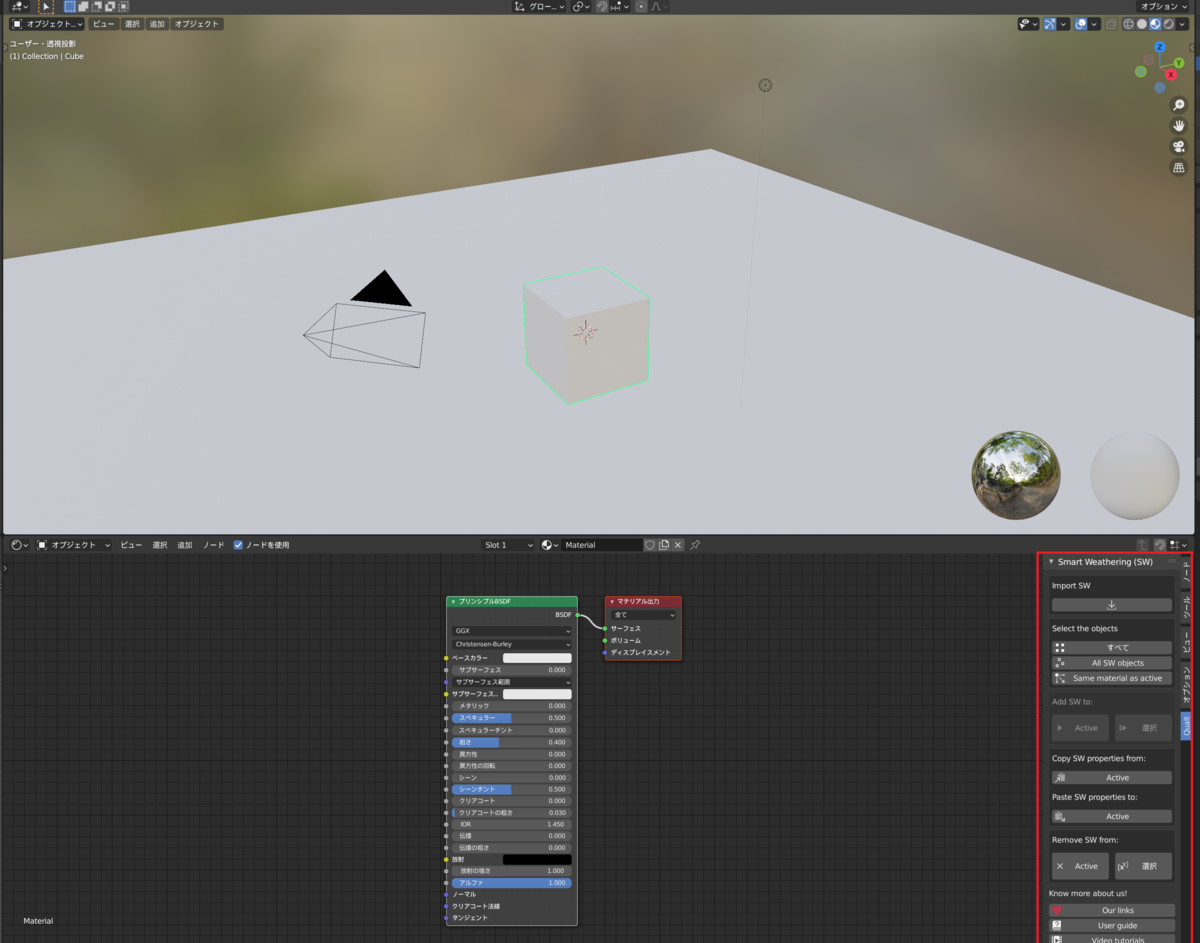The image size is (1200, 943).
Task: Toggle X-ray display in viewport
Action: [1111, 24]
